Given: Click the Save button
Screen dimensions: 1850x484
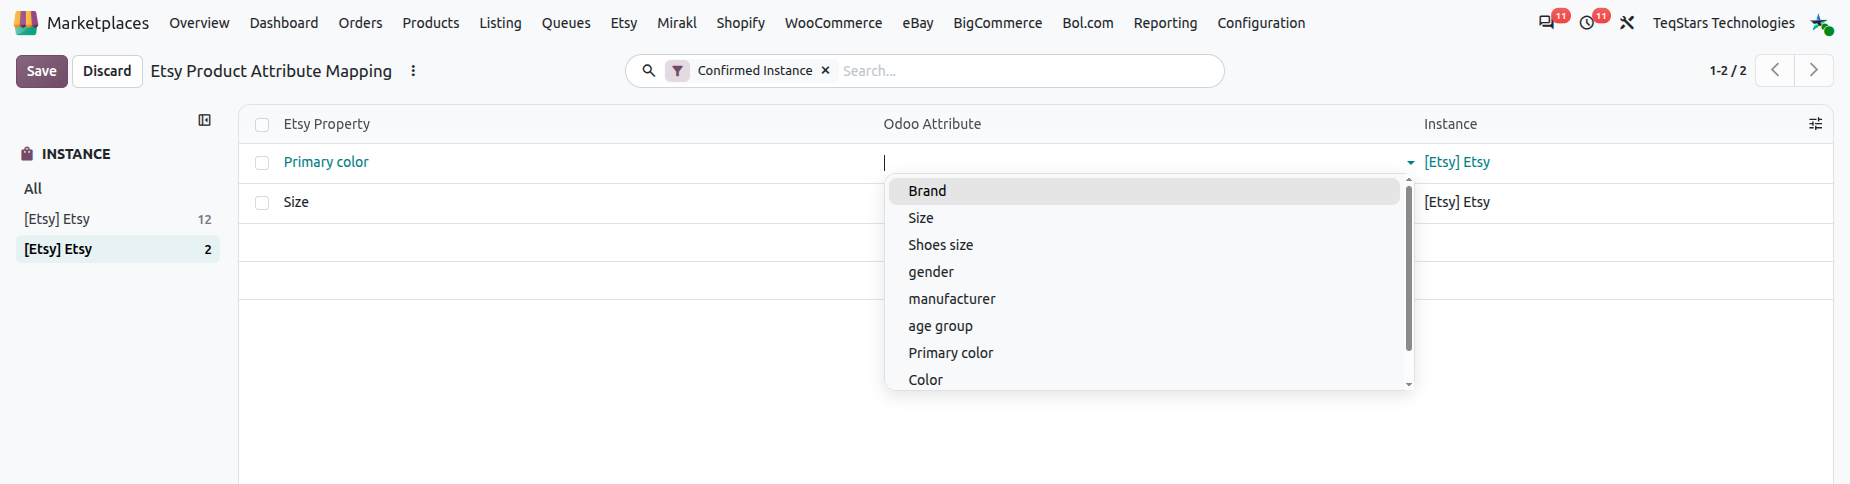Looking at the screenshot, I should click(x=42, y=71).
